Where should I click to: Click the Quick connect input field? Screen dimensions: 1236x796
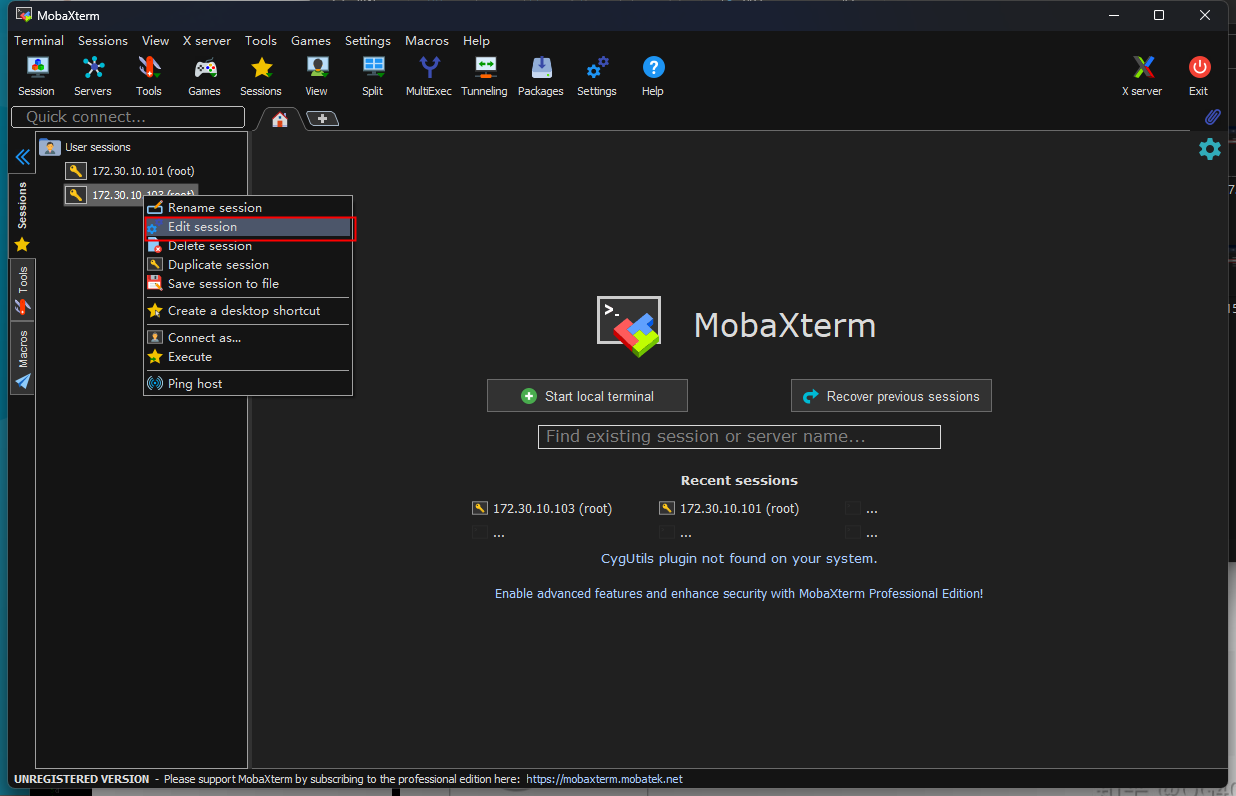point(128,117)
